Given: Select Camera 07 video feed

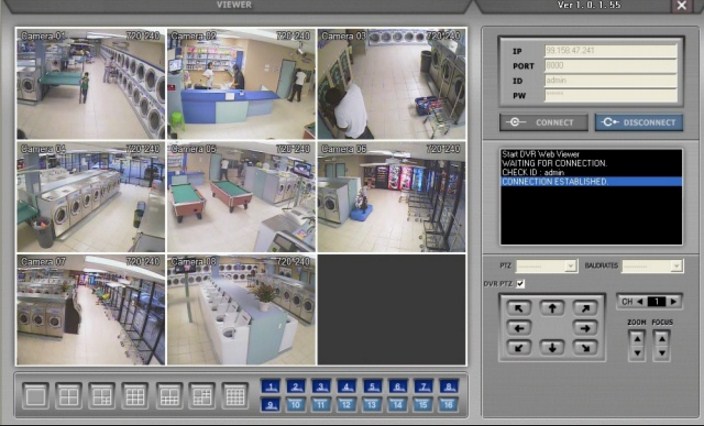Looking at the screenshot, I should click(91, 310).
